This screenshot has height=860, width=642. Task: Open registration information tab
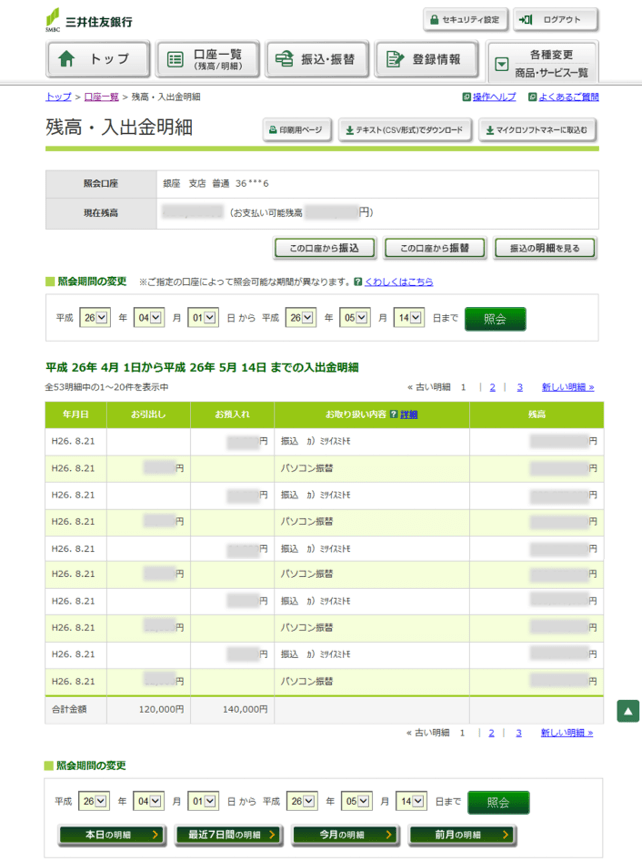pos(428,59)
